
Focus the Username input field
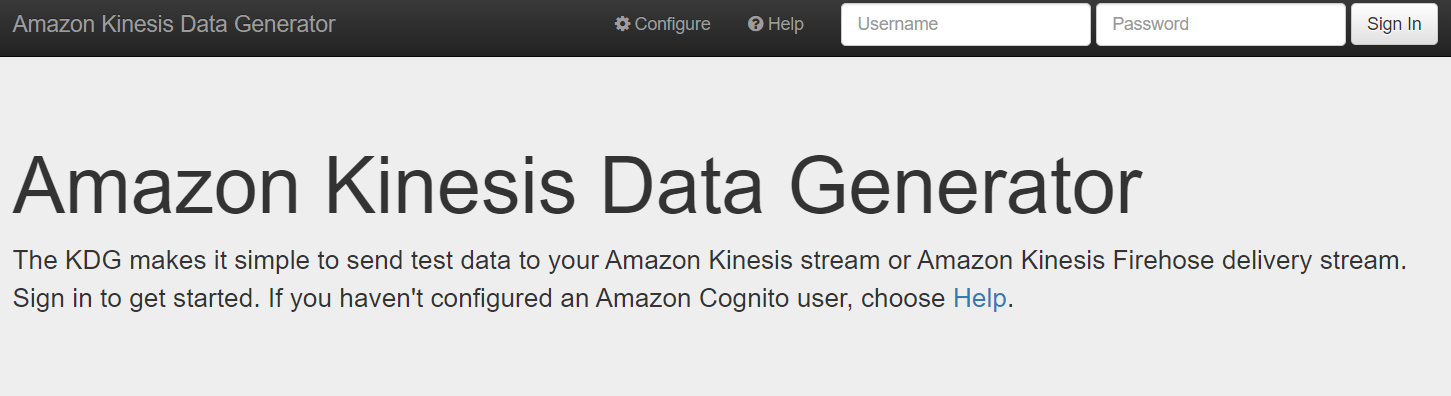(966, 24)
